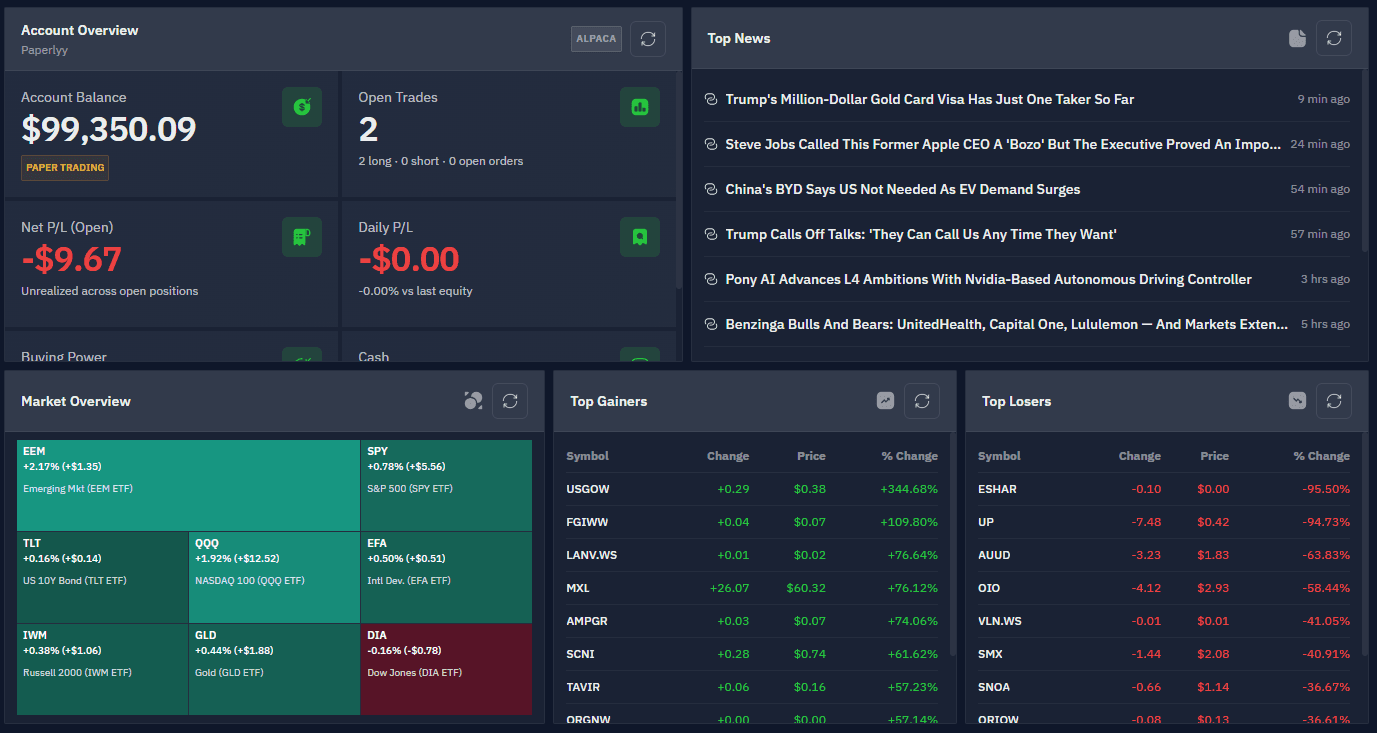Screen dimensions: 1377x733
Task: Select the QQQ NASDAQ 100 heatmap tile
Action: (x=275, y=578)
